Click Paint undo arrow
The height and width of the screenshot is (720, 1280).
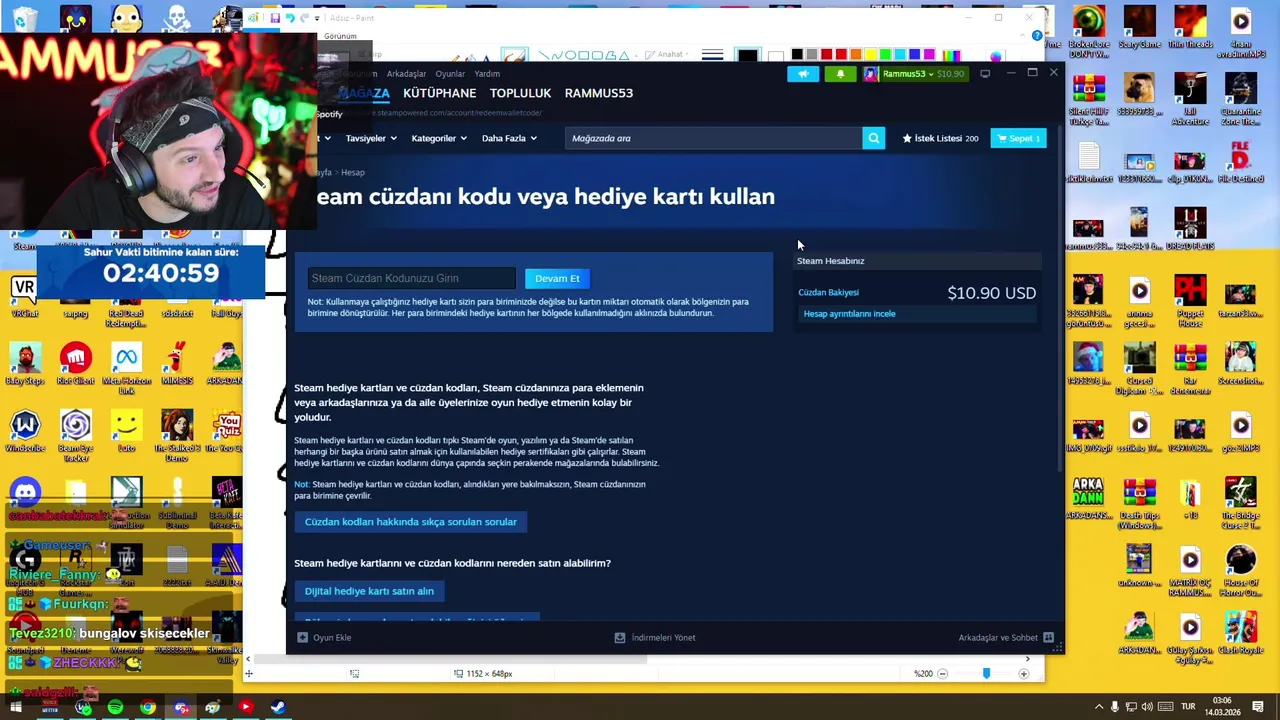pyautogui.click(x=289, y=18)
